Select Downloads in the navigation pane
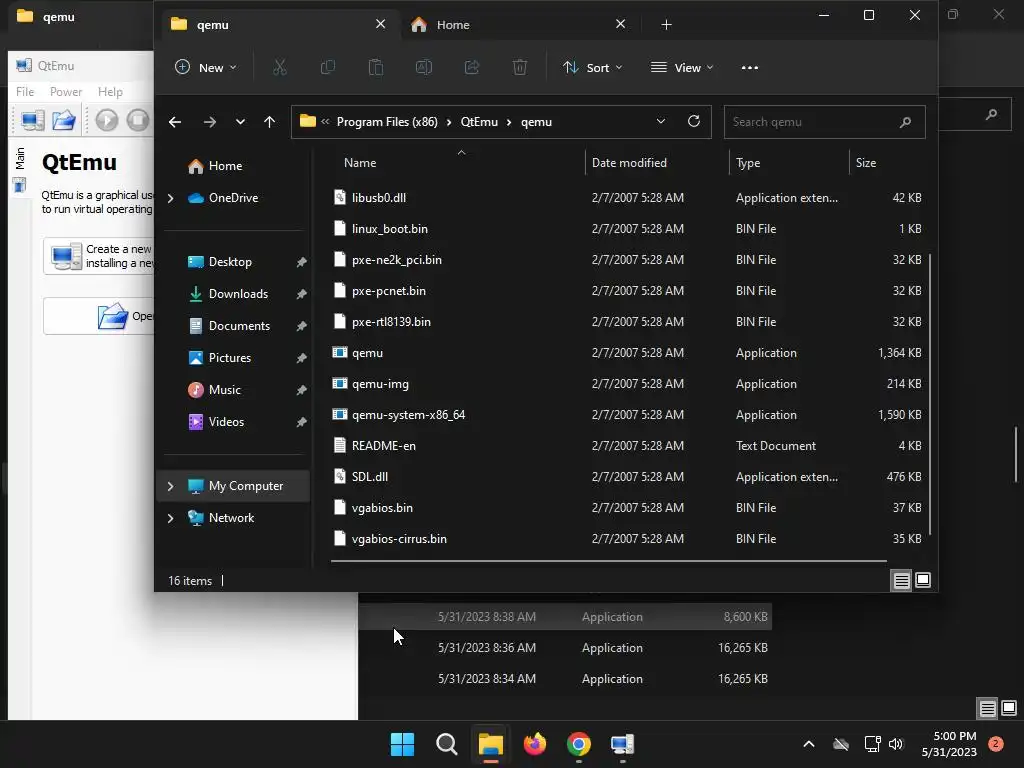The height and width of the screenshot is (768, 1024). point(238,294)
